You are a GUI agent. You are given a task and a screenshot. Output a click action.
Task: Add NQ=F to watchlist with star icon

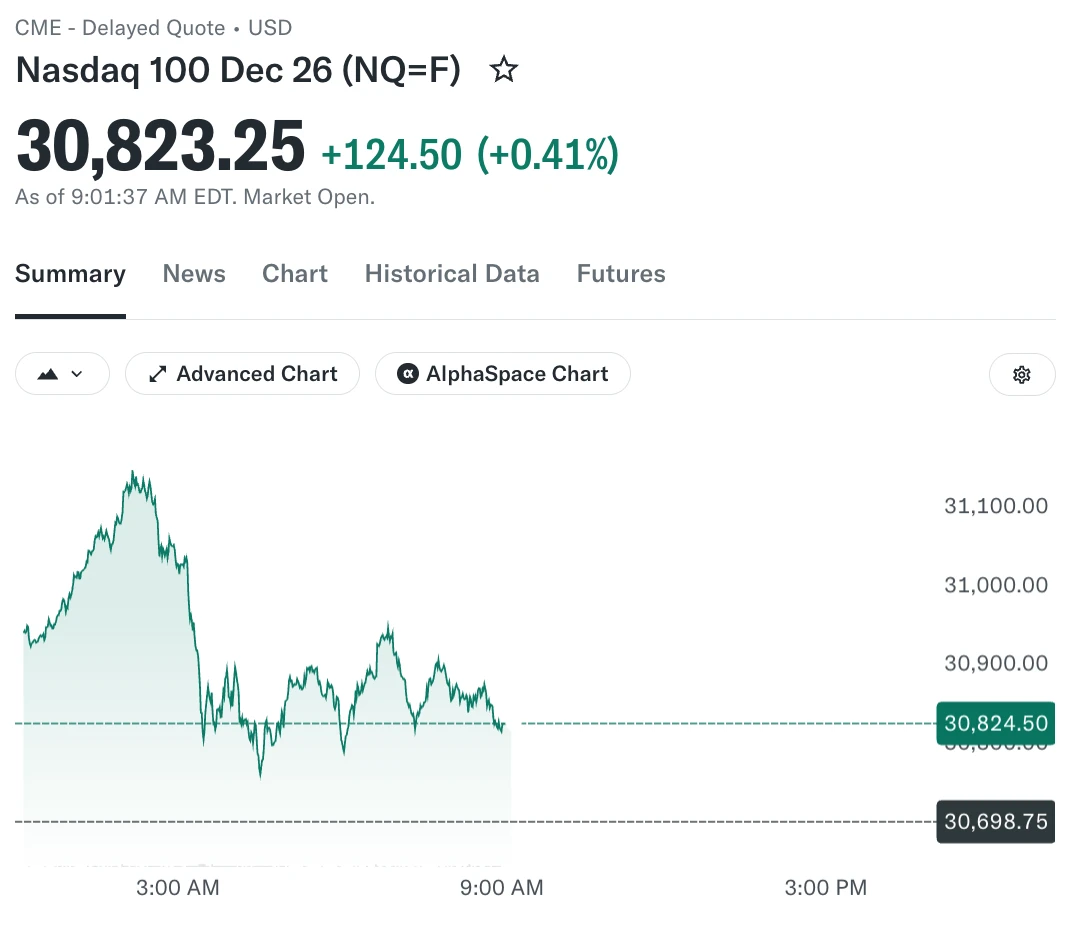point(503,69)
